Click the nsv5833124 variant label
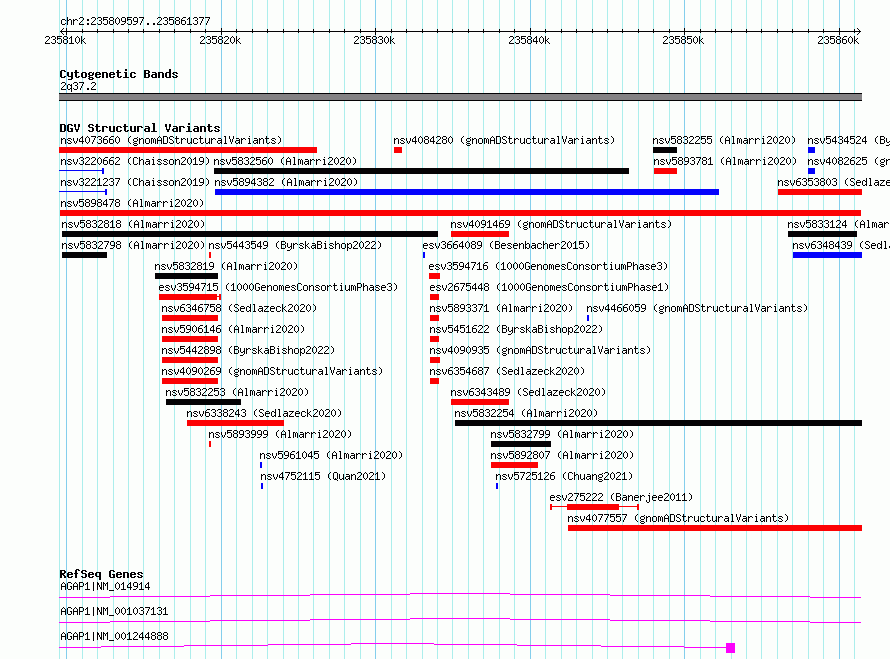Viewport: 890px width, 659px height. 838,224
